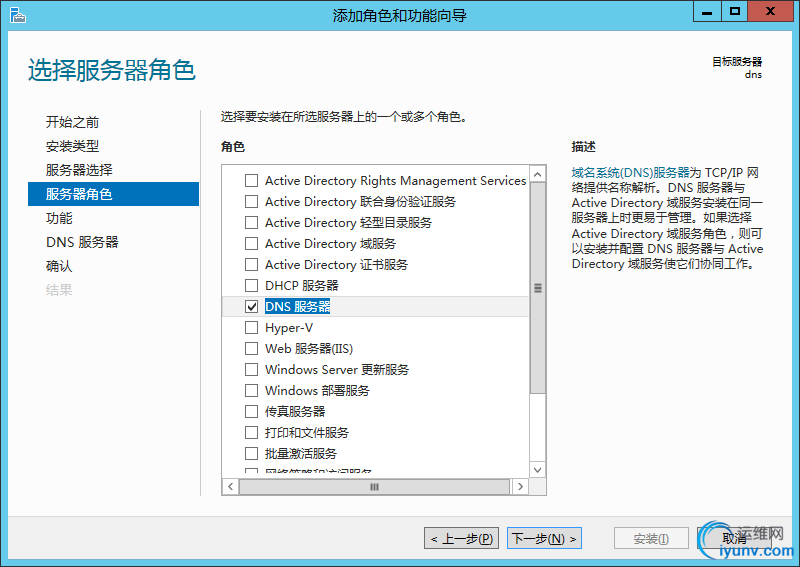Click the 下一步(N) button
The height and width of the screenshot is (567, 800).
point(544,539)
